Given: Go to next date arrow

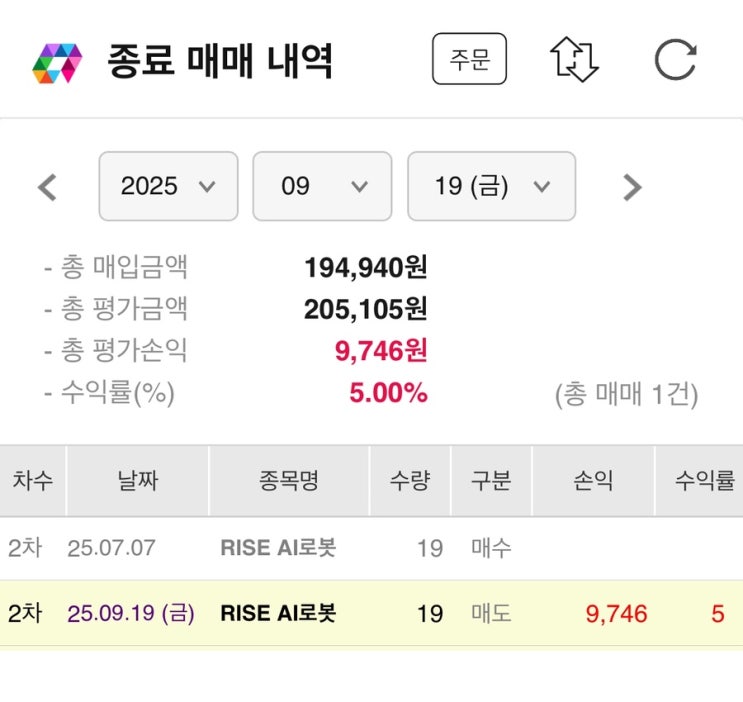Looking at the screenshot, I should (x=631, y=187).
